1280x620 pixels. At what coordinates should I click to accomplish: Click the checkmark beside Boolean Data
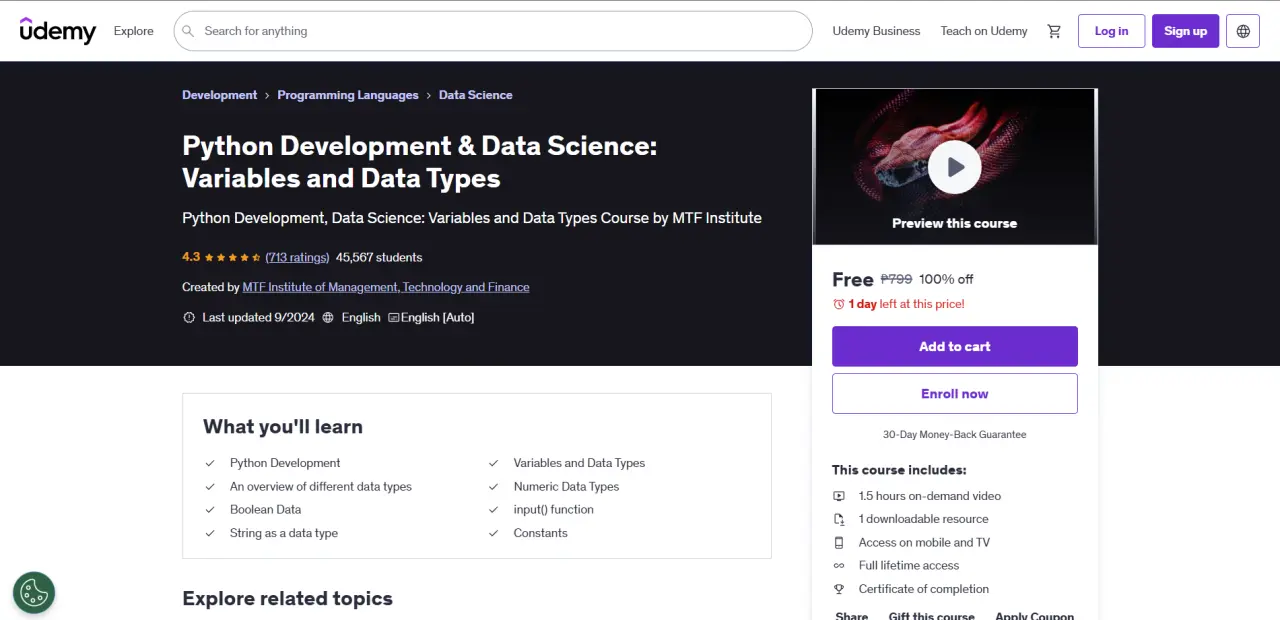click(210, 510)
